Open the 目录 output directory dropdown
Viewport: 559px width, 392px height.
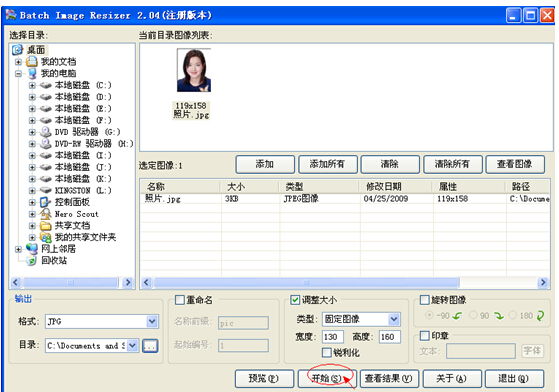132,345
